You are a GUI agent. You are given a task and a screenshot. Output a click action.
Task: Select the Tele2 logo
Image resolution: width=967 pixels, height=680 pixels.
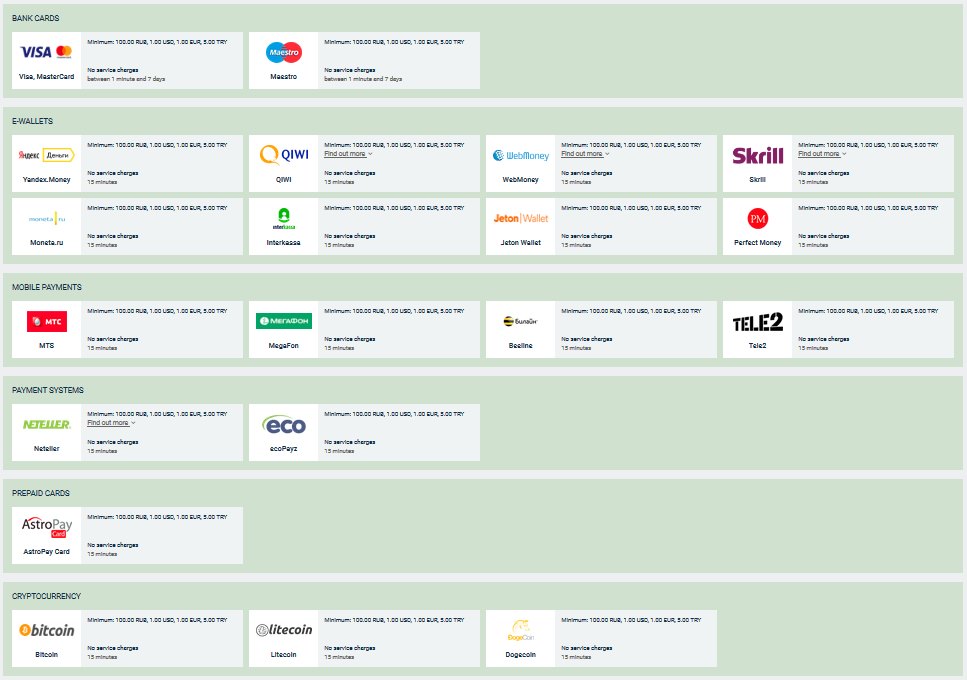click(x=757, y=322)
